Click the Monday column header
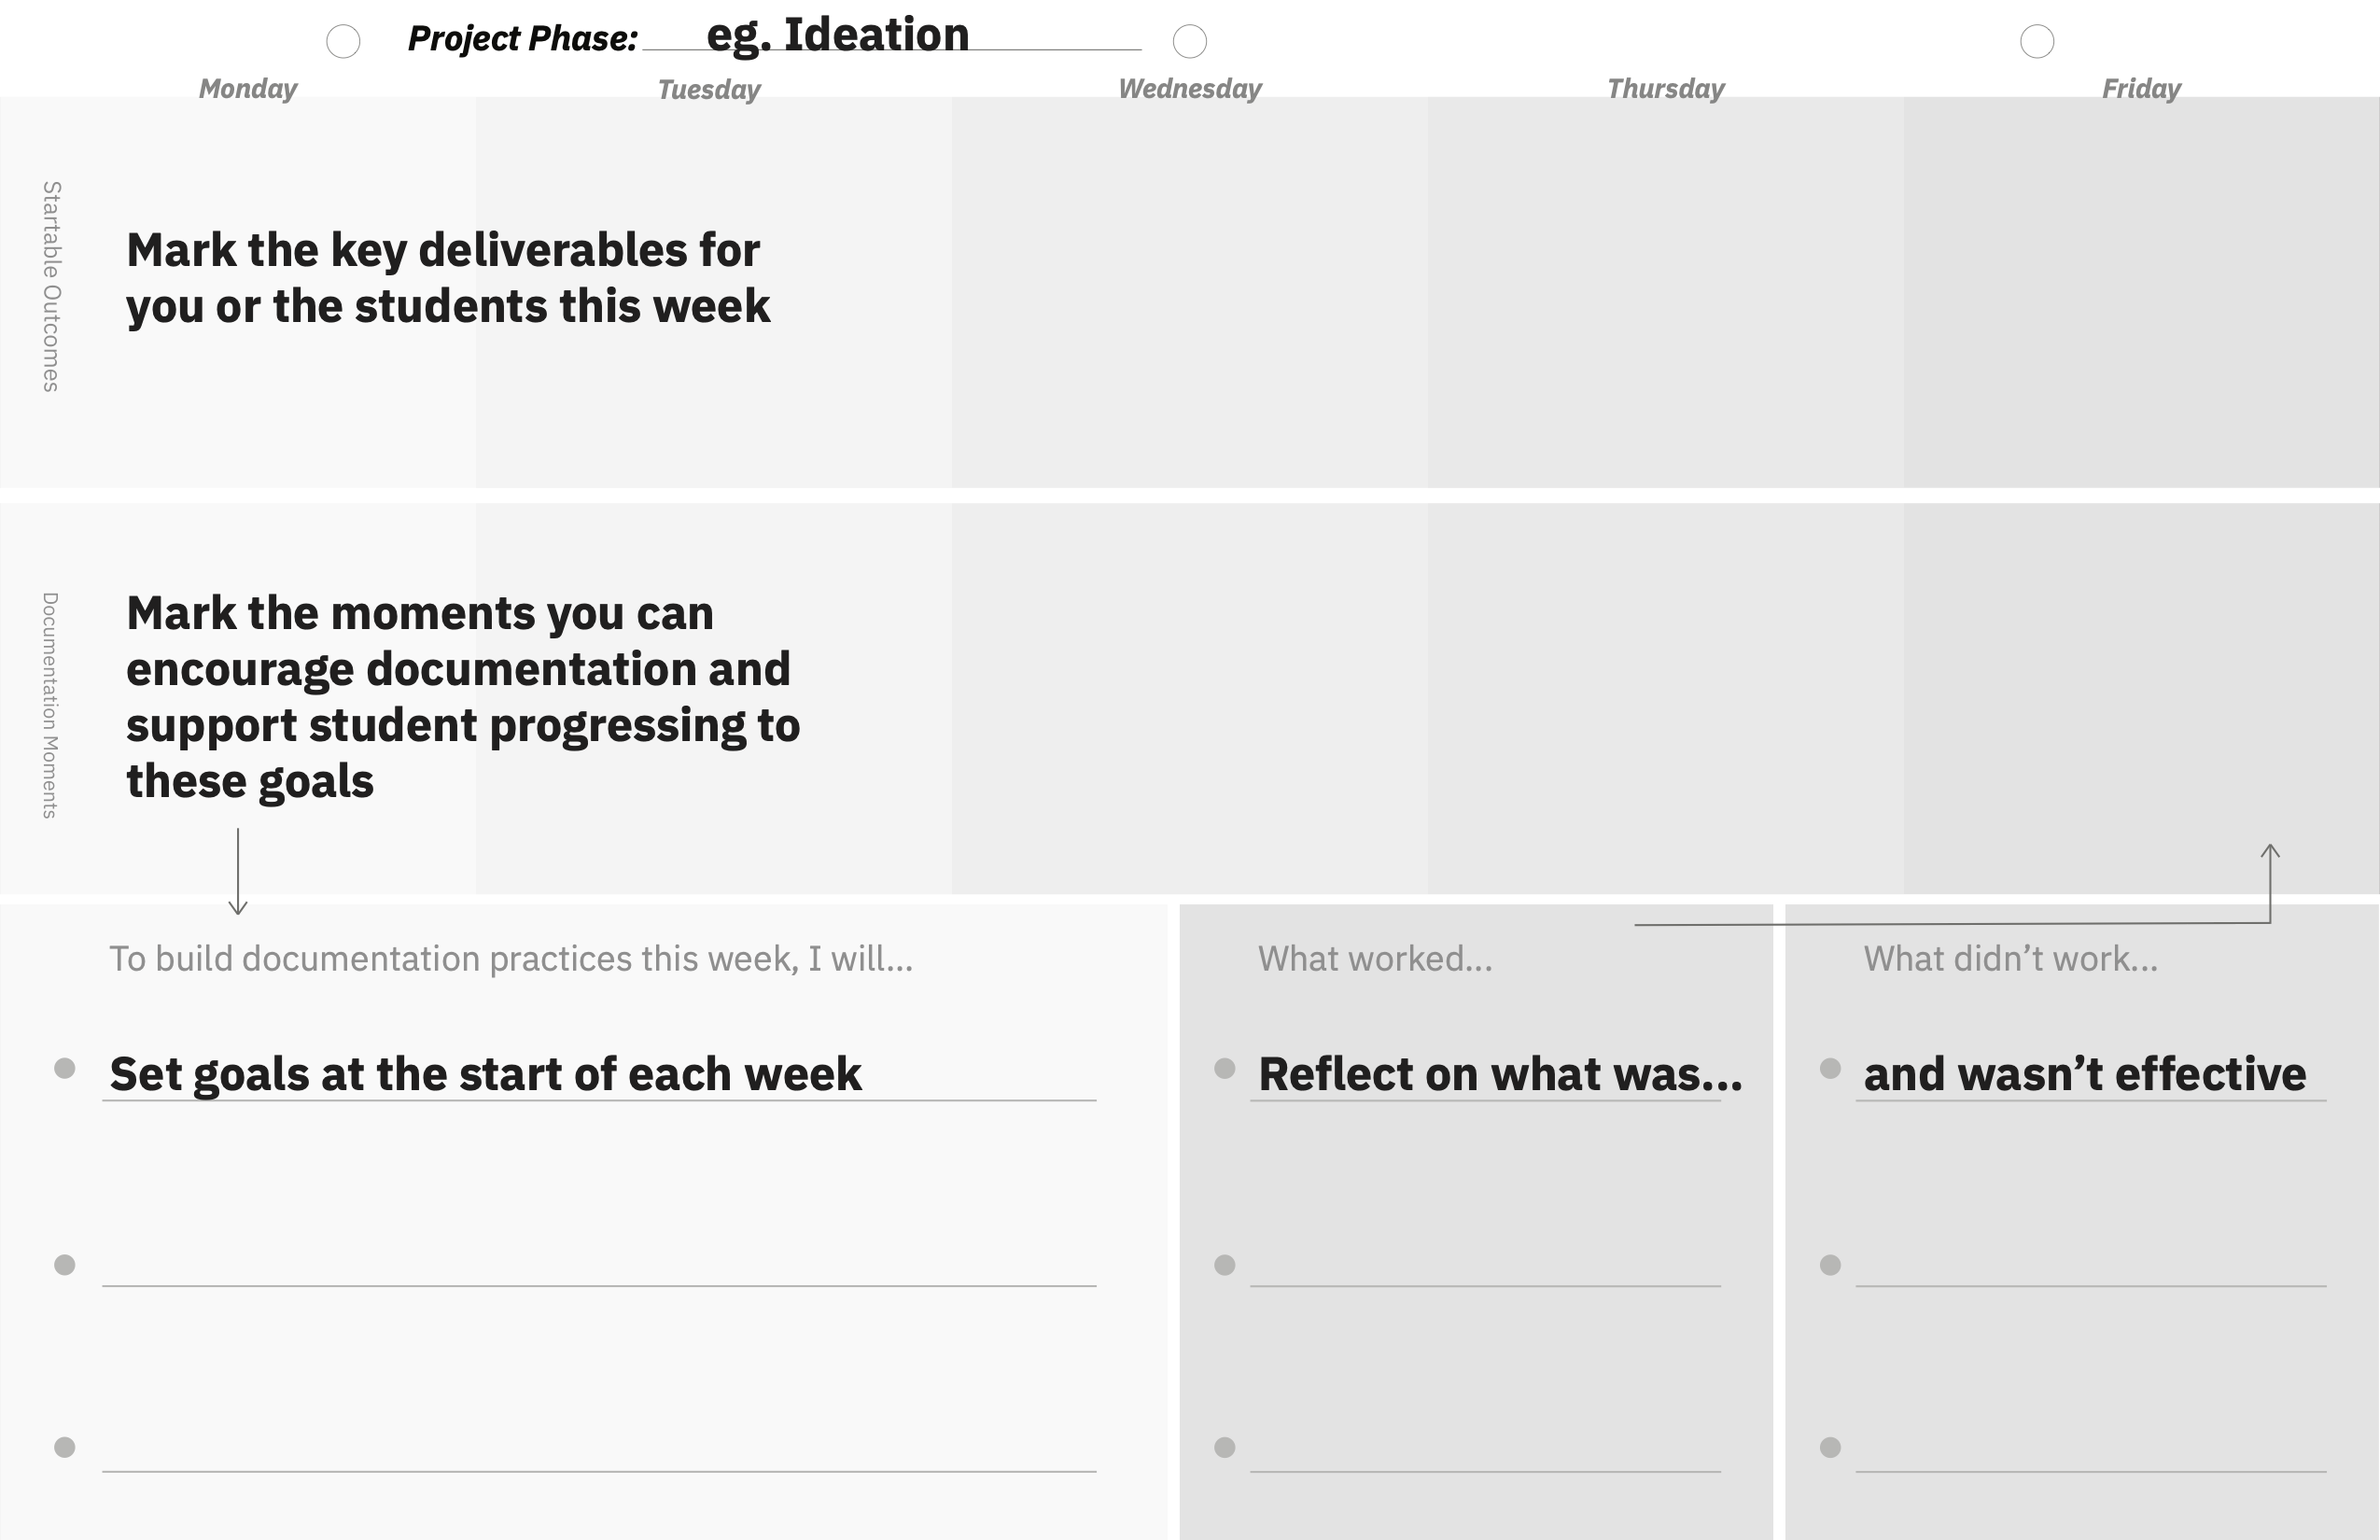Image resolution: width=2380 pixels, height=1540 pixels. [x=248, y=88]
